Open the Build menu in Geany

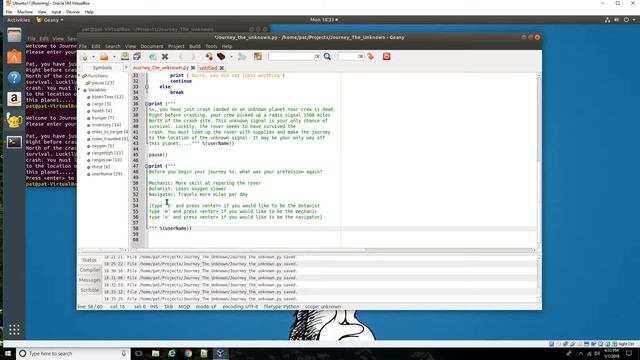click(195, 46)
